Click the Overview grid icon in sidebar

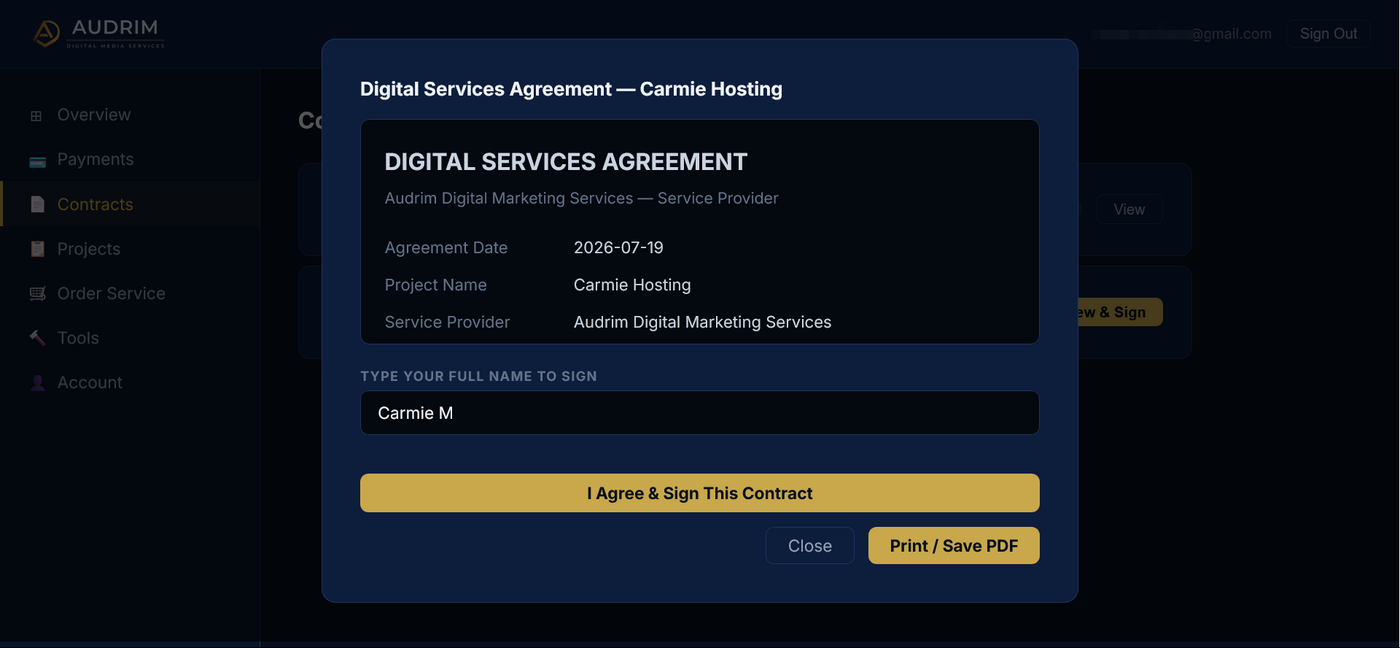[36, 116]
